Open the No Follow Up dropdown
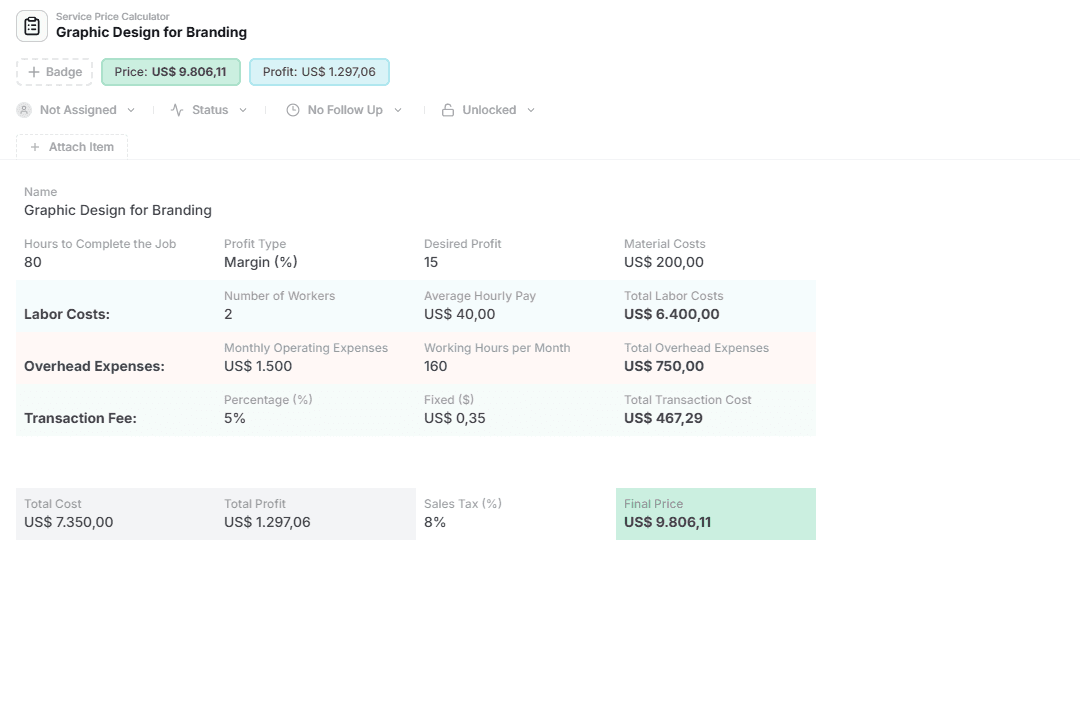 pyautogui.click(x=344, y=110)
